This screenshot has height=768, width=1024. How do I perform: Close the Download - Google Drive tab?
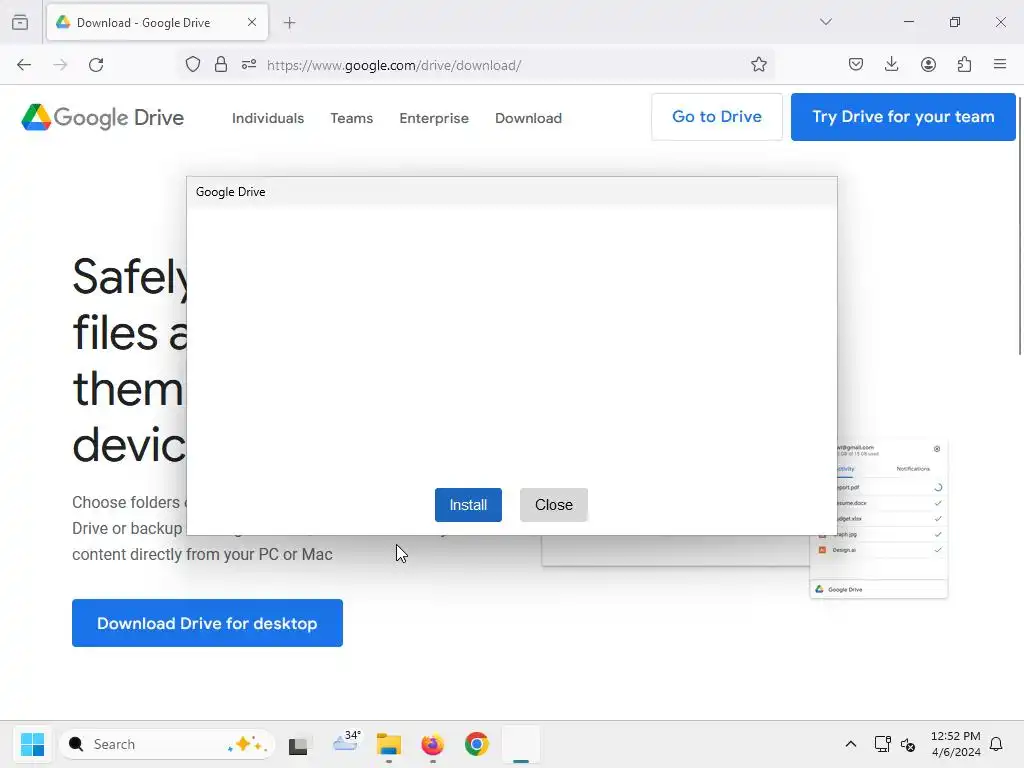(252, 22)
